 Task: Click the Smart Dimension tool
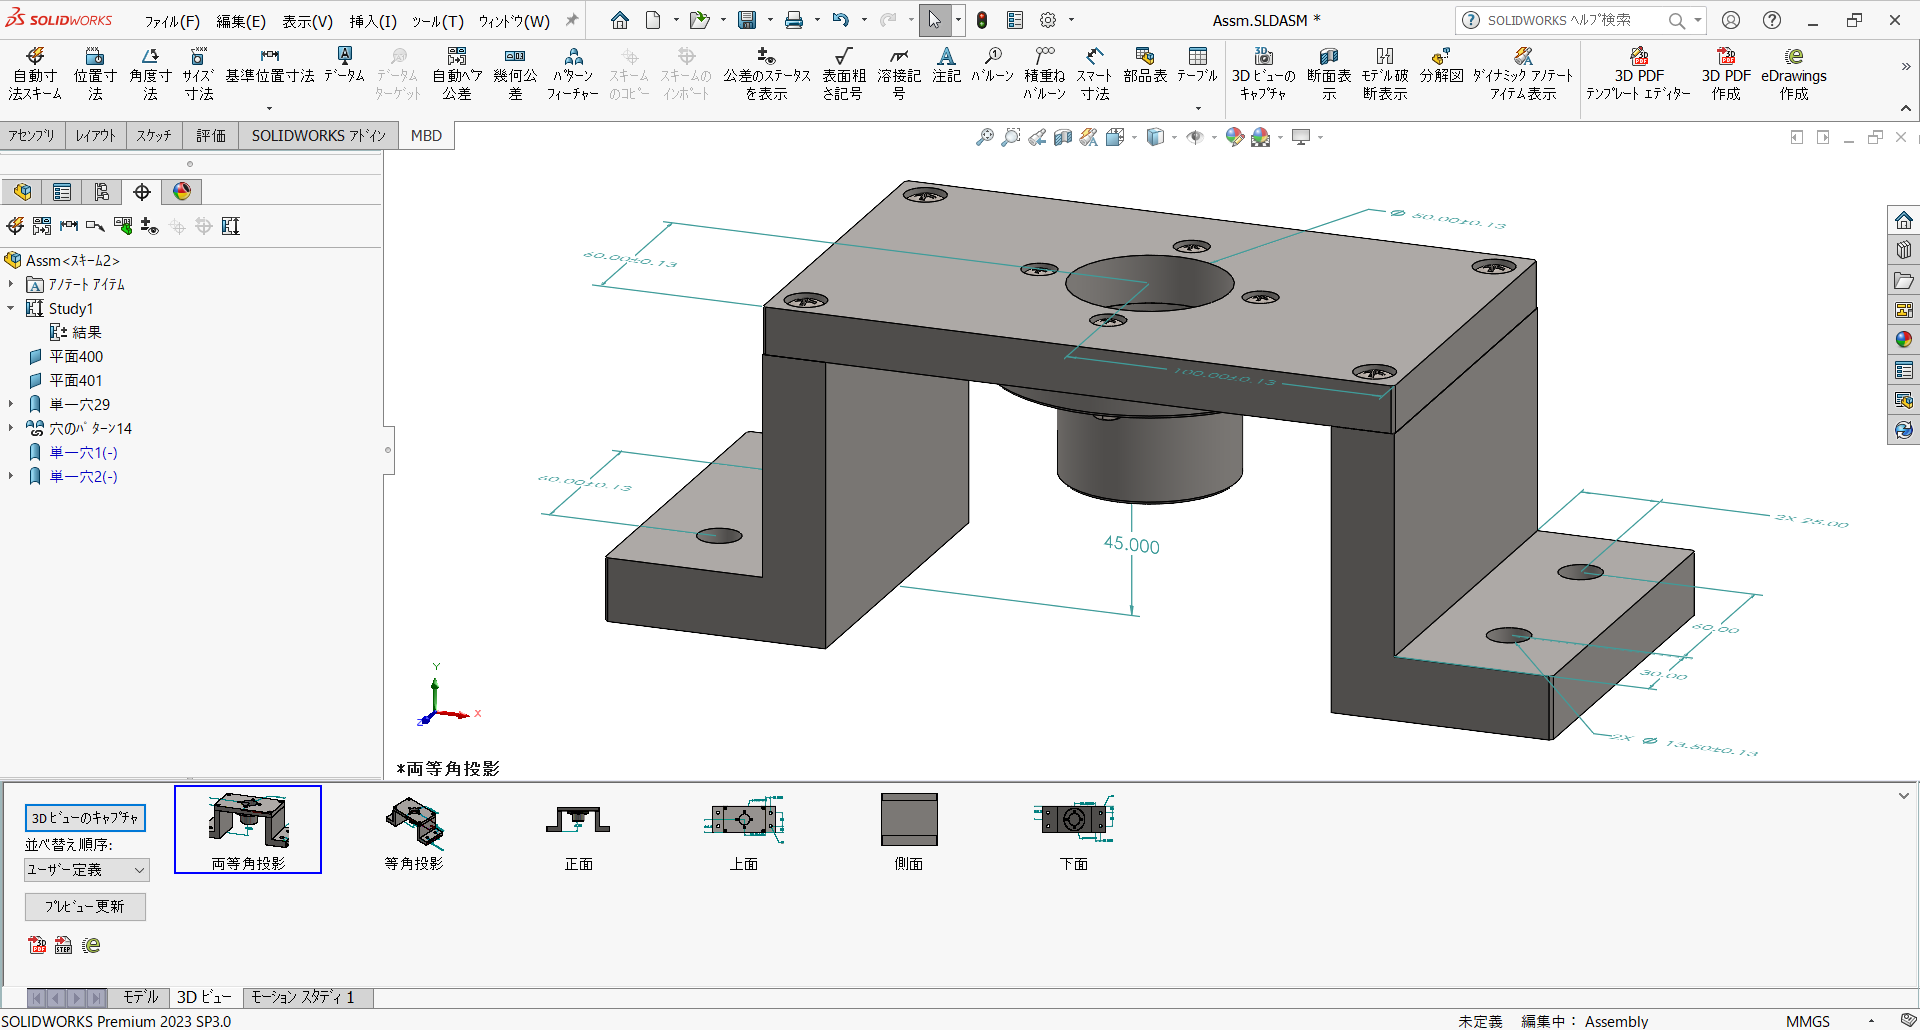tap(1094, 74)
